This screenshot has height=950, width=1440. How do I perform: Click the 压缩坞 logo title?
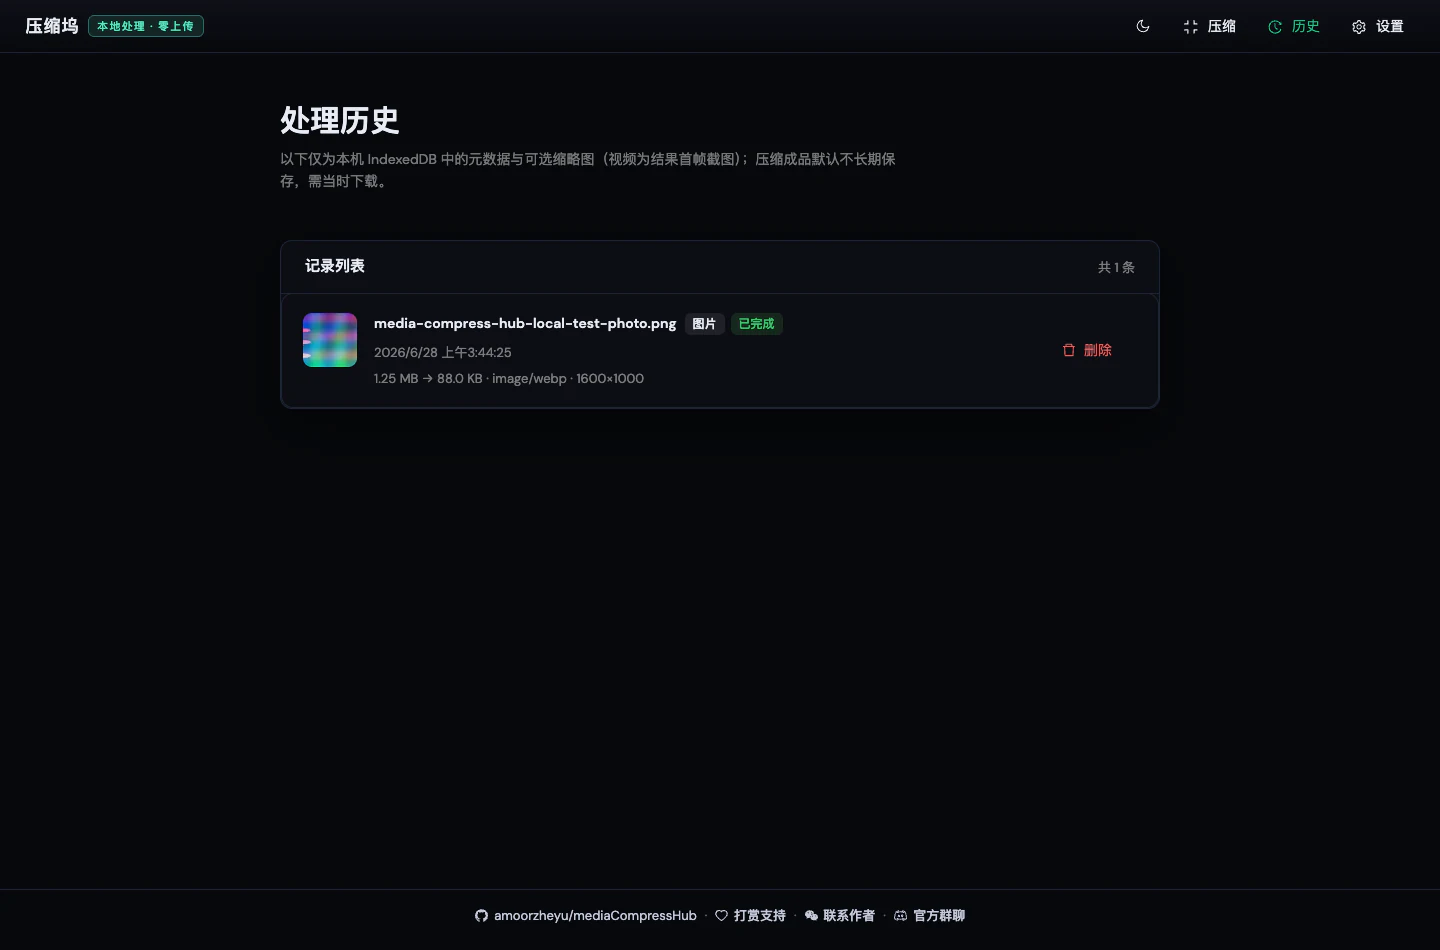tap(52, 26)
